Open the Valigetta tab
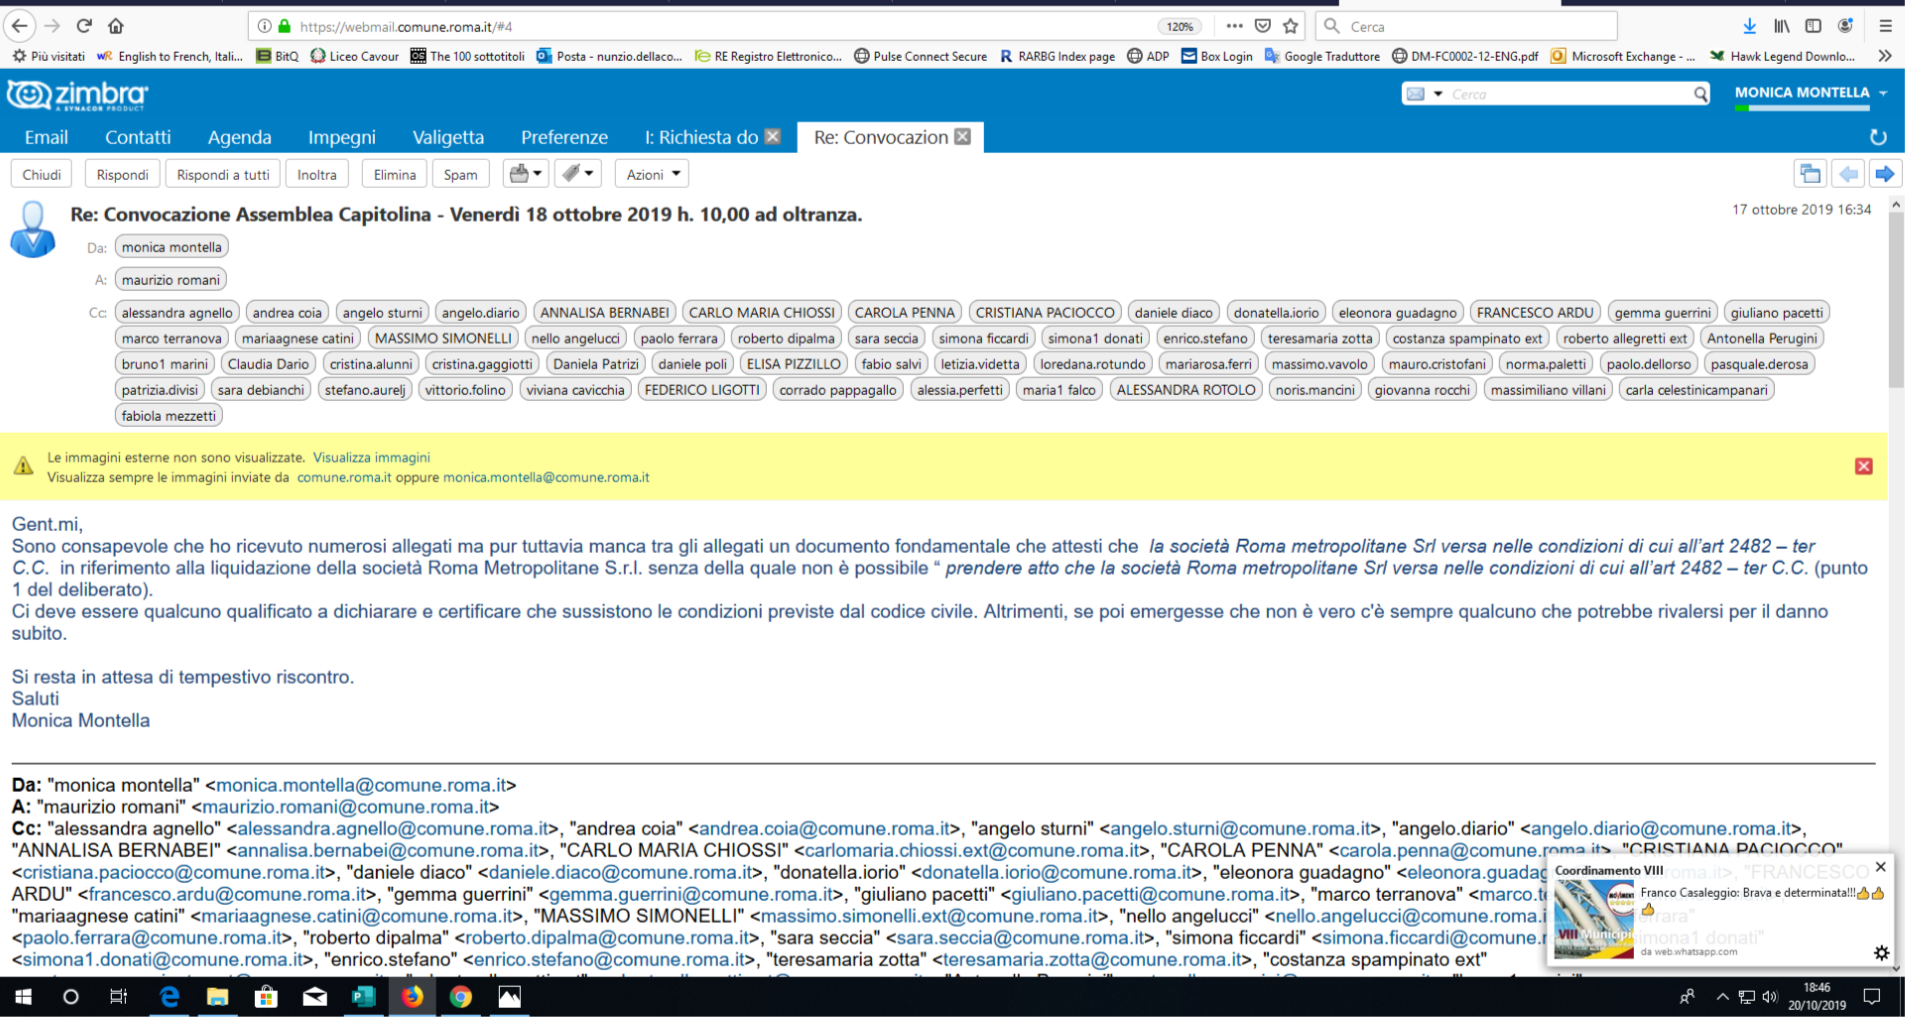Image resolution: width=1905 pixels, height=1017 pixels. pos(448,137)
